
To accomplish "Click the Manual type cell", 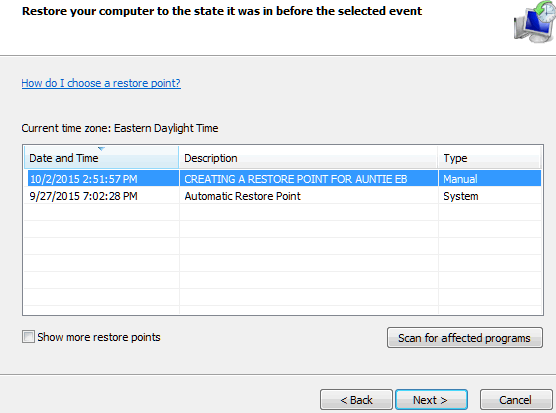I will (x=460, y=179).
